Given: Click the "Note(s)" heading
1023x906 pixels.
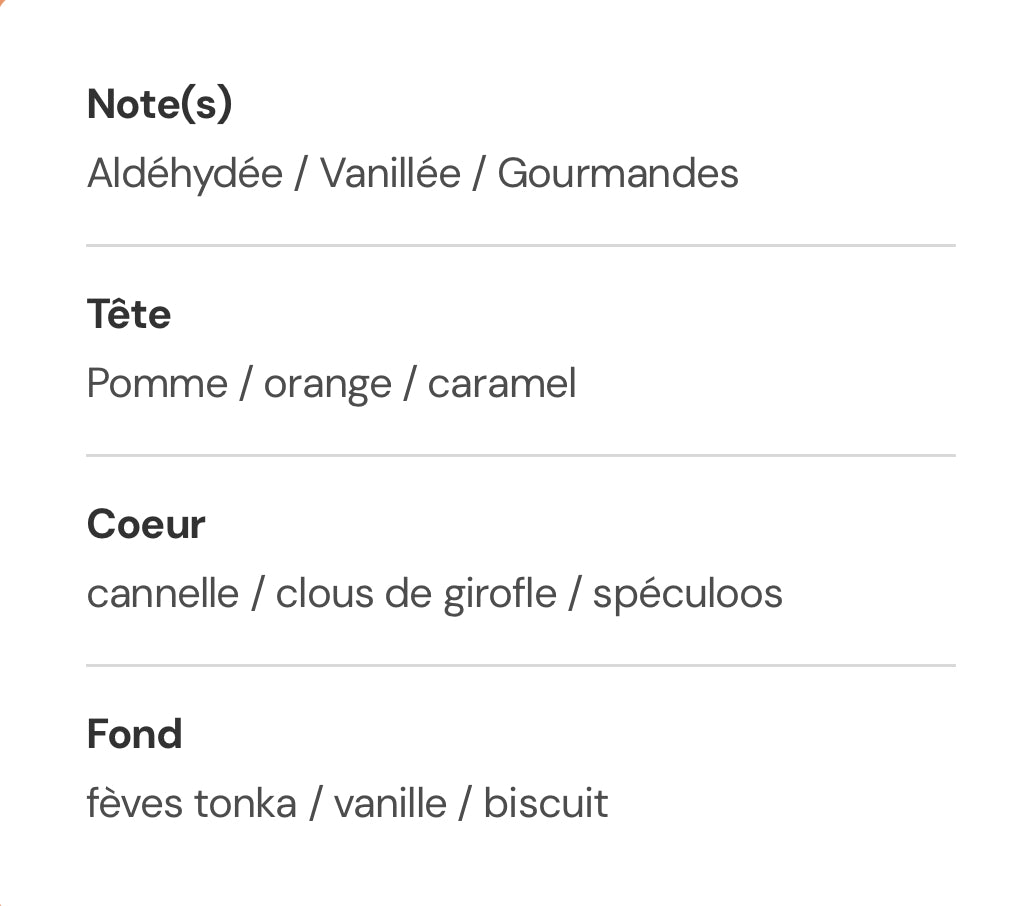Looking at the screenshot, I should (159, 104).
